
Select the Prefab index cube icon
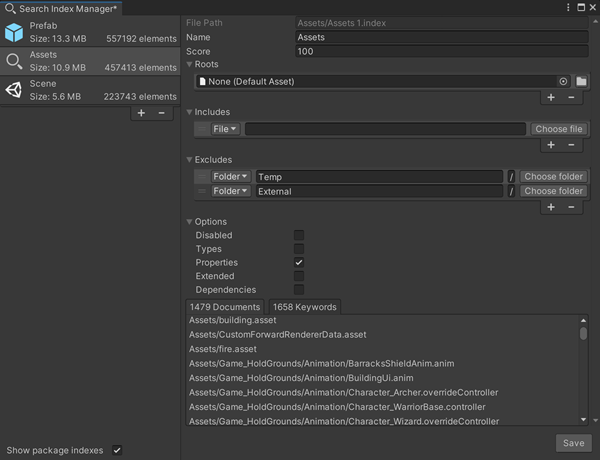[15, 31]
